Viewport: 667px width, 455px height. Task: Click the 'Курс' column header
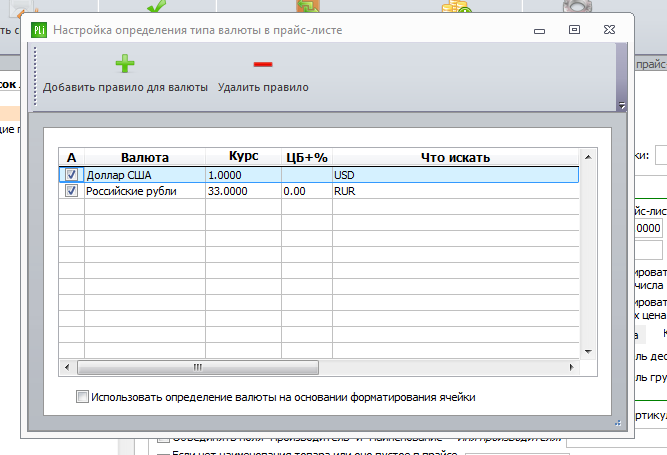(x=243, y=157)
